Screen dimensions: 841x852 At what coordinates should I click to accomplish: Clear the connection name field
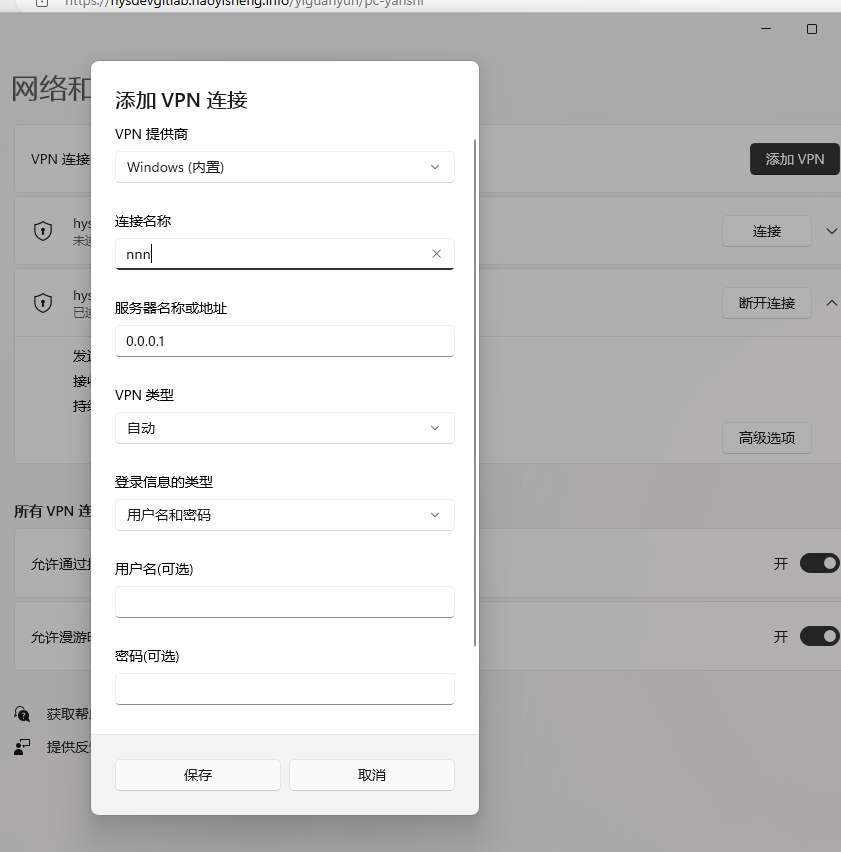click(x=436, y=254)
